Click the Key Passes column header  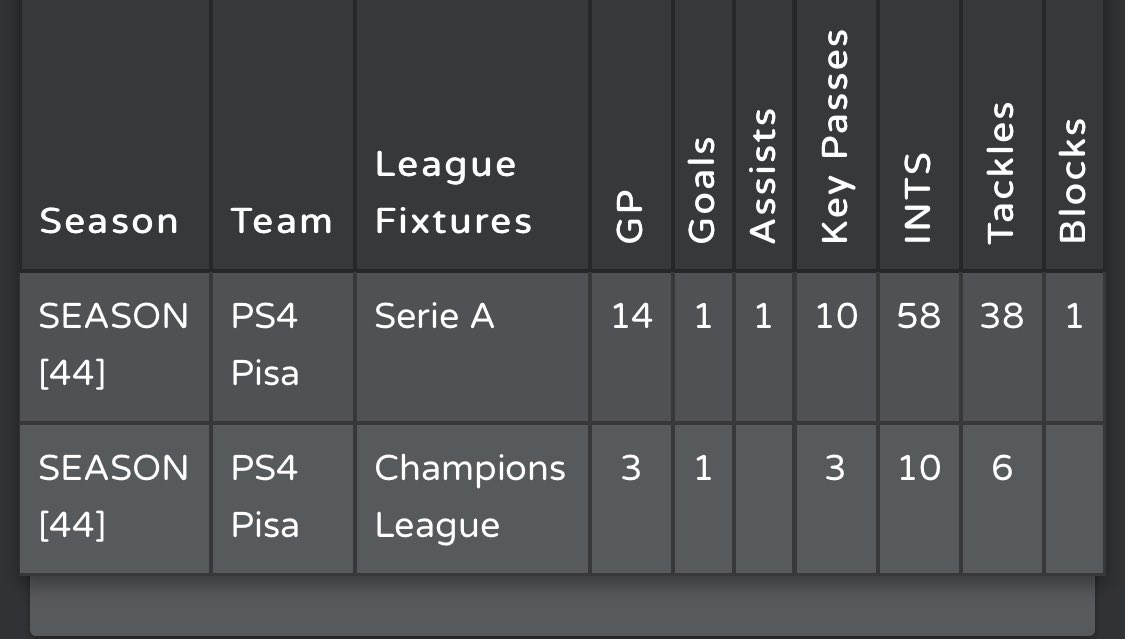[x=835, y=136]
